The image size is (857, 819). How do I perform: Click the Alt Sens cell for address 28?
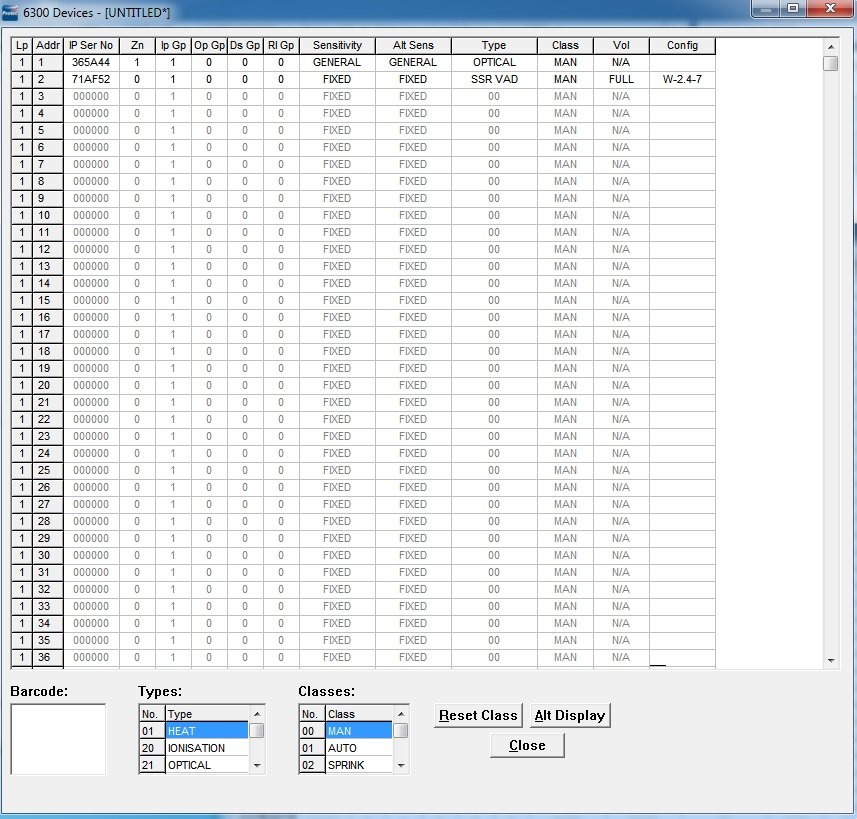(x=413, y=521)
